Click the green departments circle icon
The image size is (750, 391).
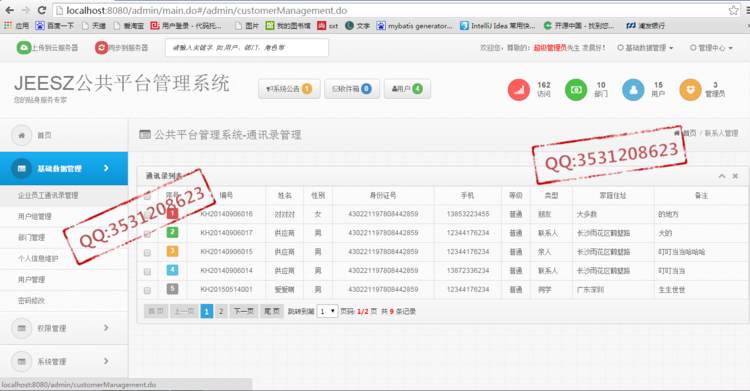click(x=576, y=89)
